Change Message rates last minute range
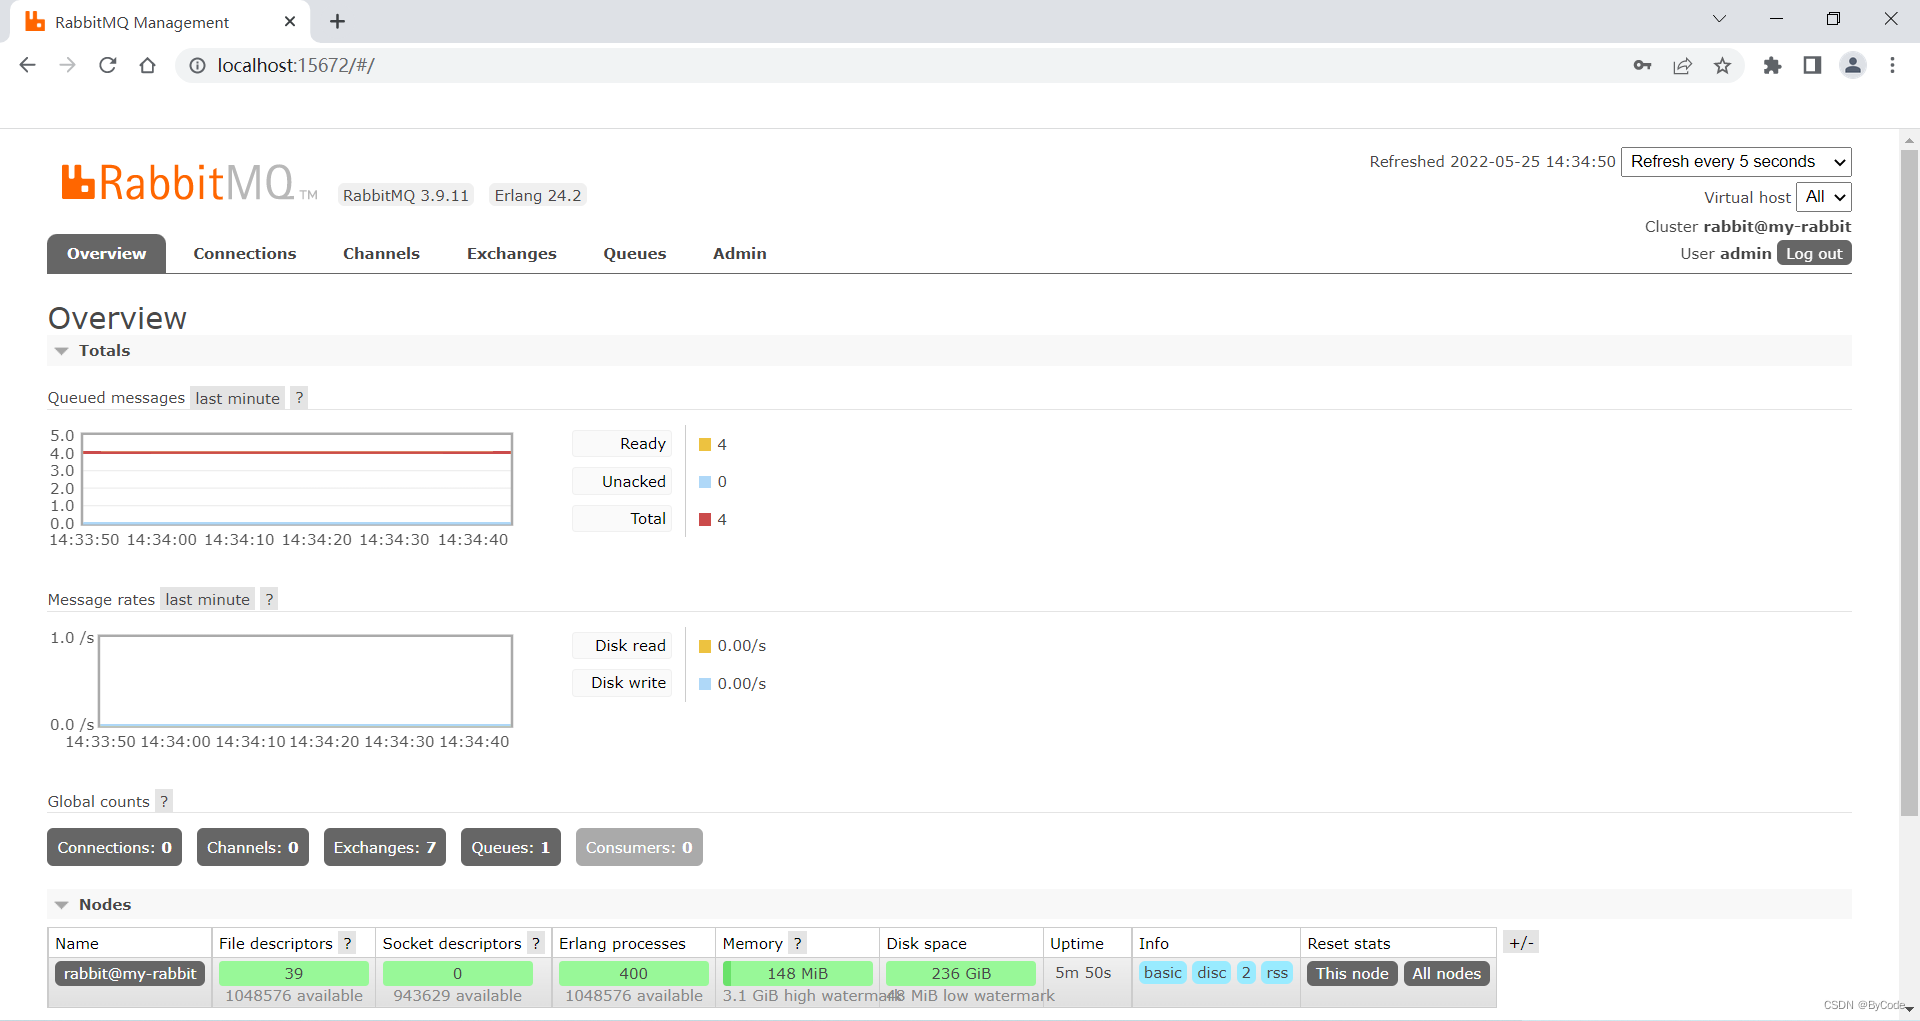This screenshot has width=1920, height=1021. 207,599
